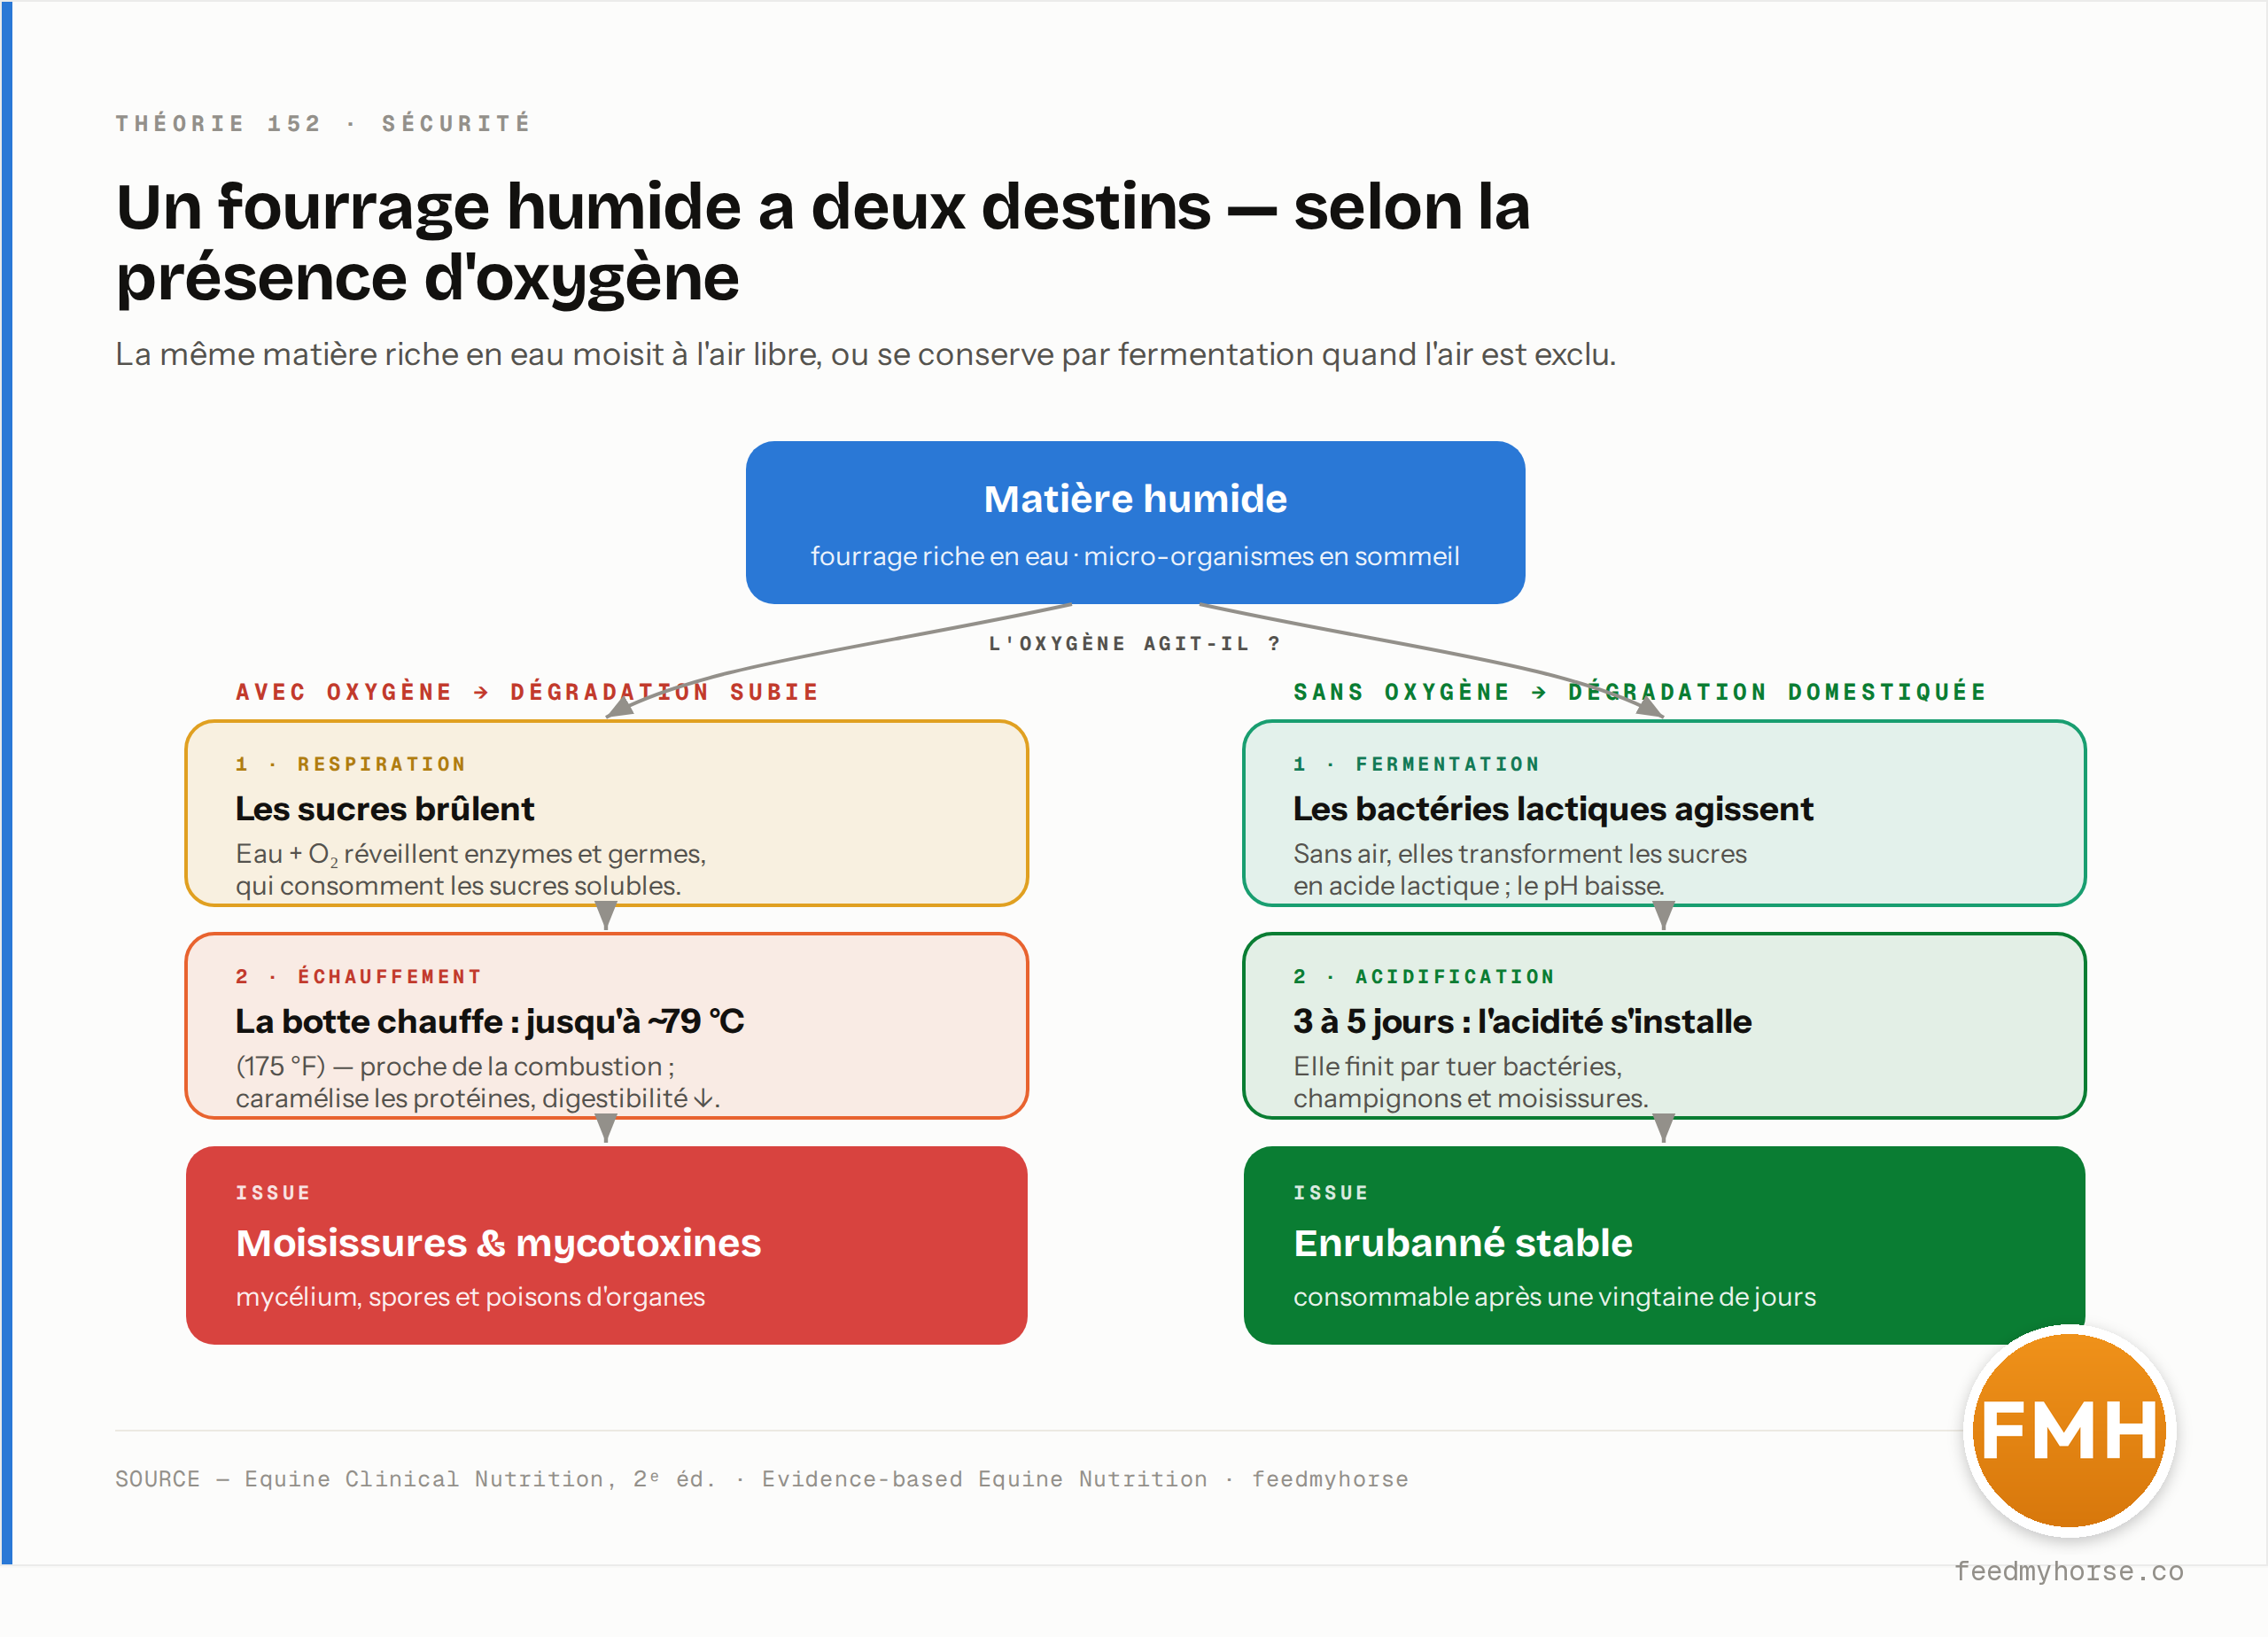Click 'Elle finit par tuer bactéries' text

coord(1457,1066)
